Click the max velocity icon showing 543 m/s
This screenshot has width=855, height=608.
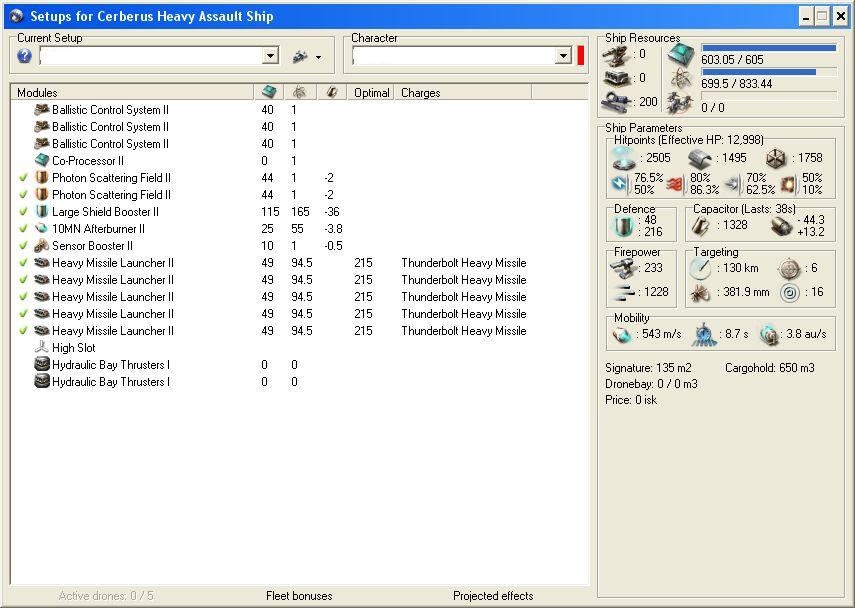(622, 334)
